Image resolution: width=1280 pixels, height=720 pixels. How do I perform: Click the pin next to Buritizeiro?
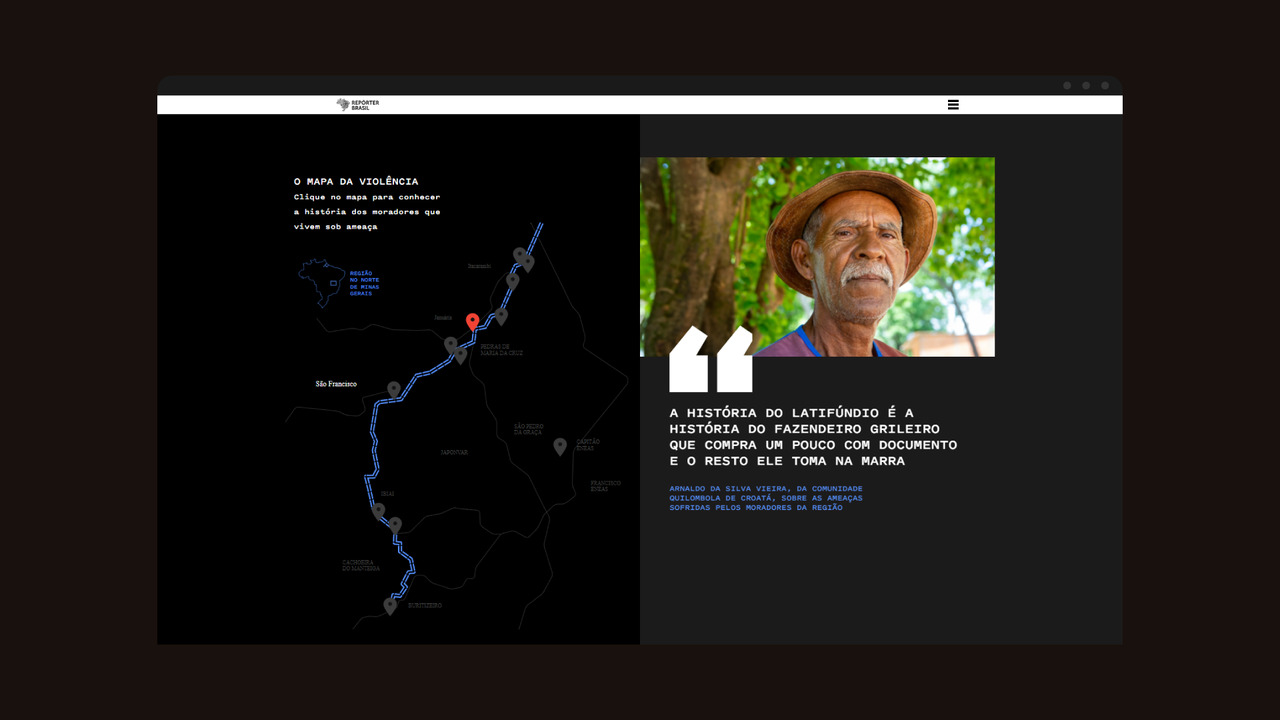click(x=390, y=605)
